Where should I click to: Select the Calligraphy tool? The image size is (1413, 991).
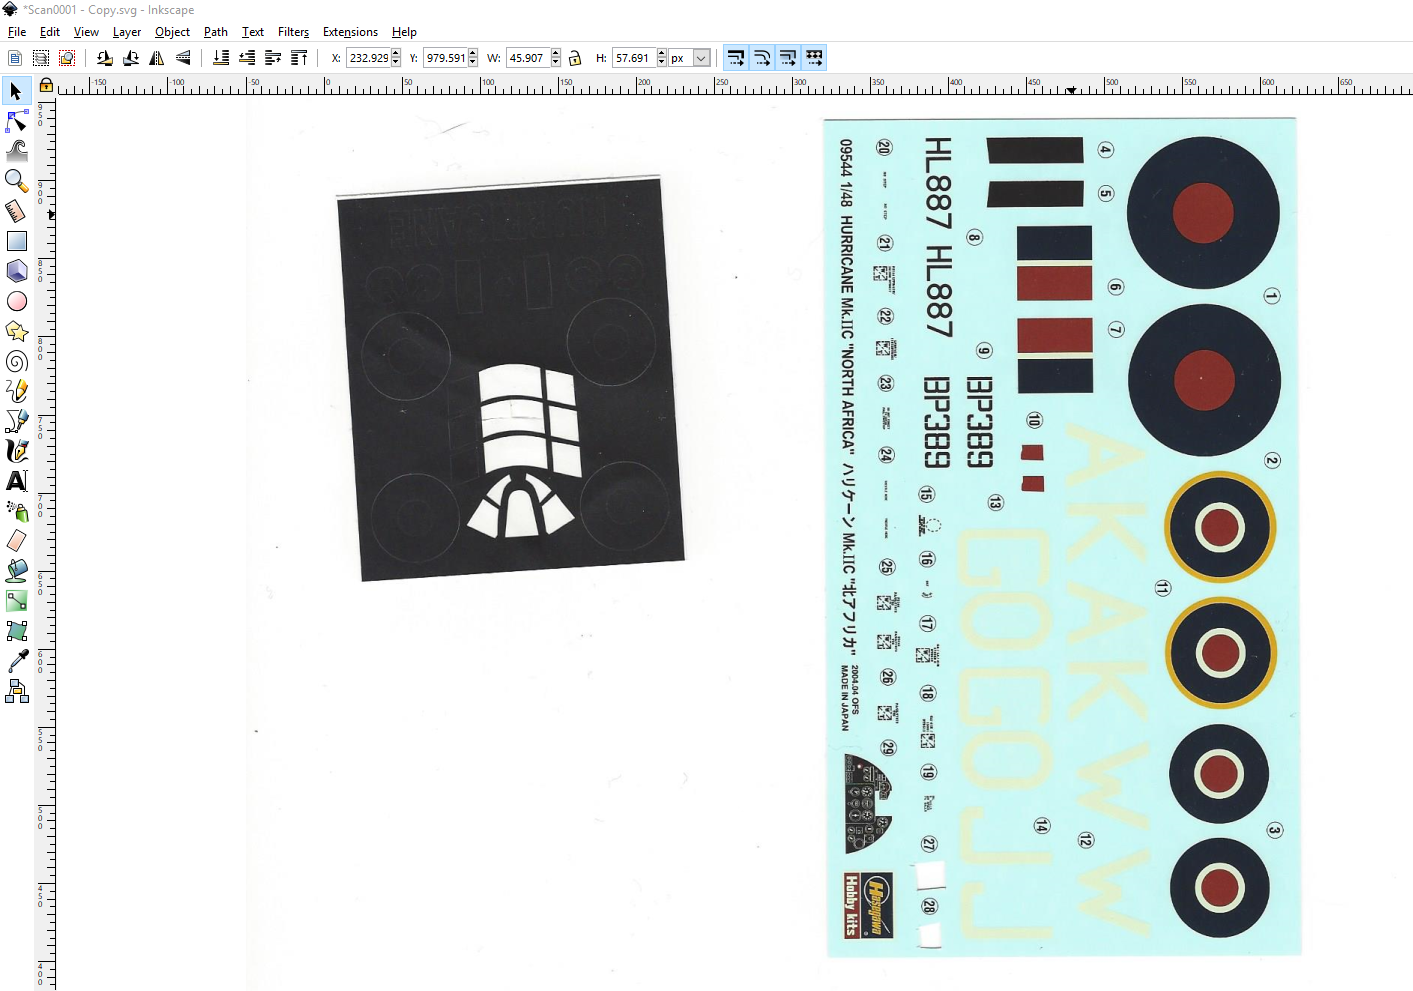tap(16, 451)
